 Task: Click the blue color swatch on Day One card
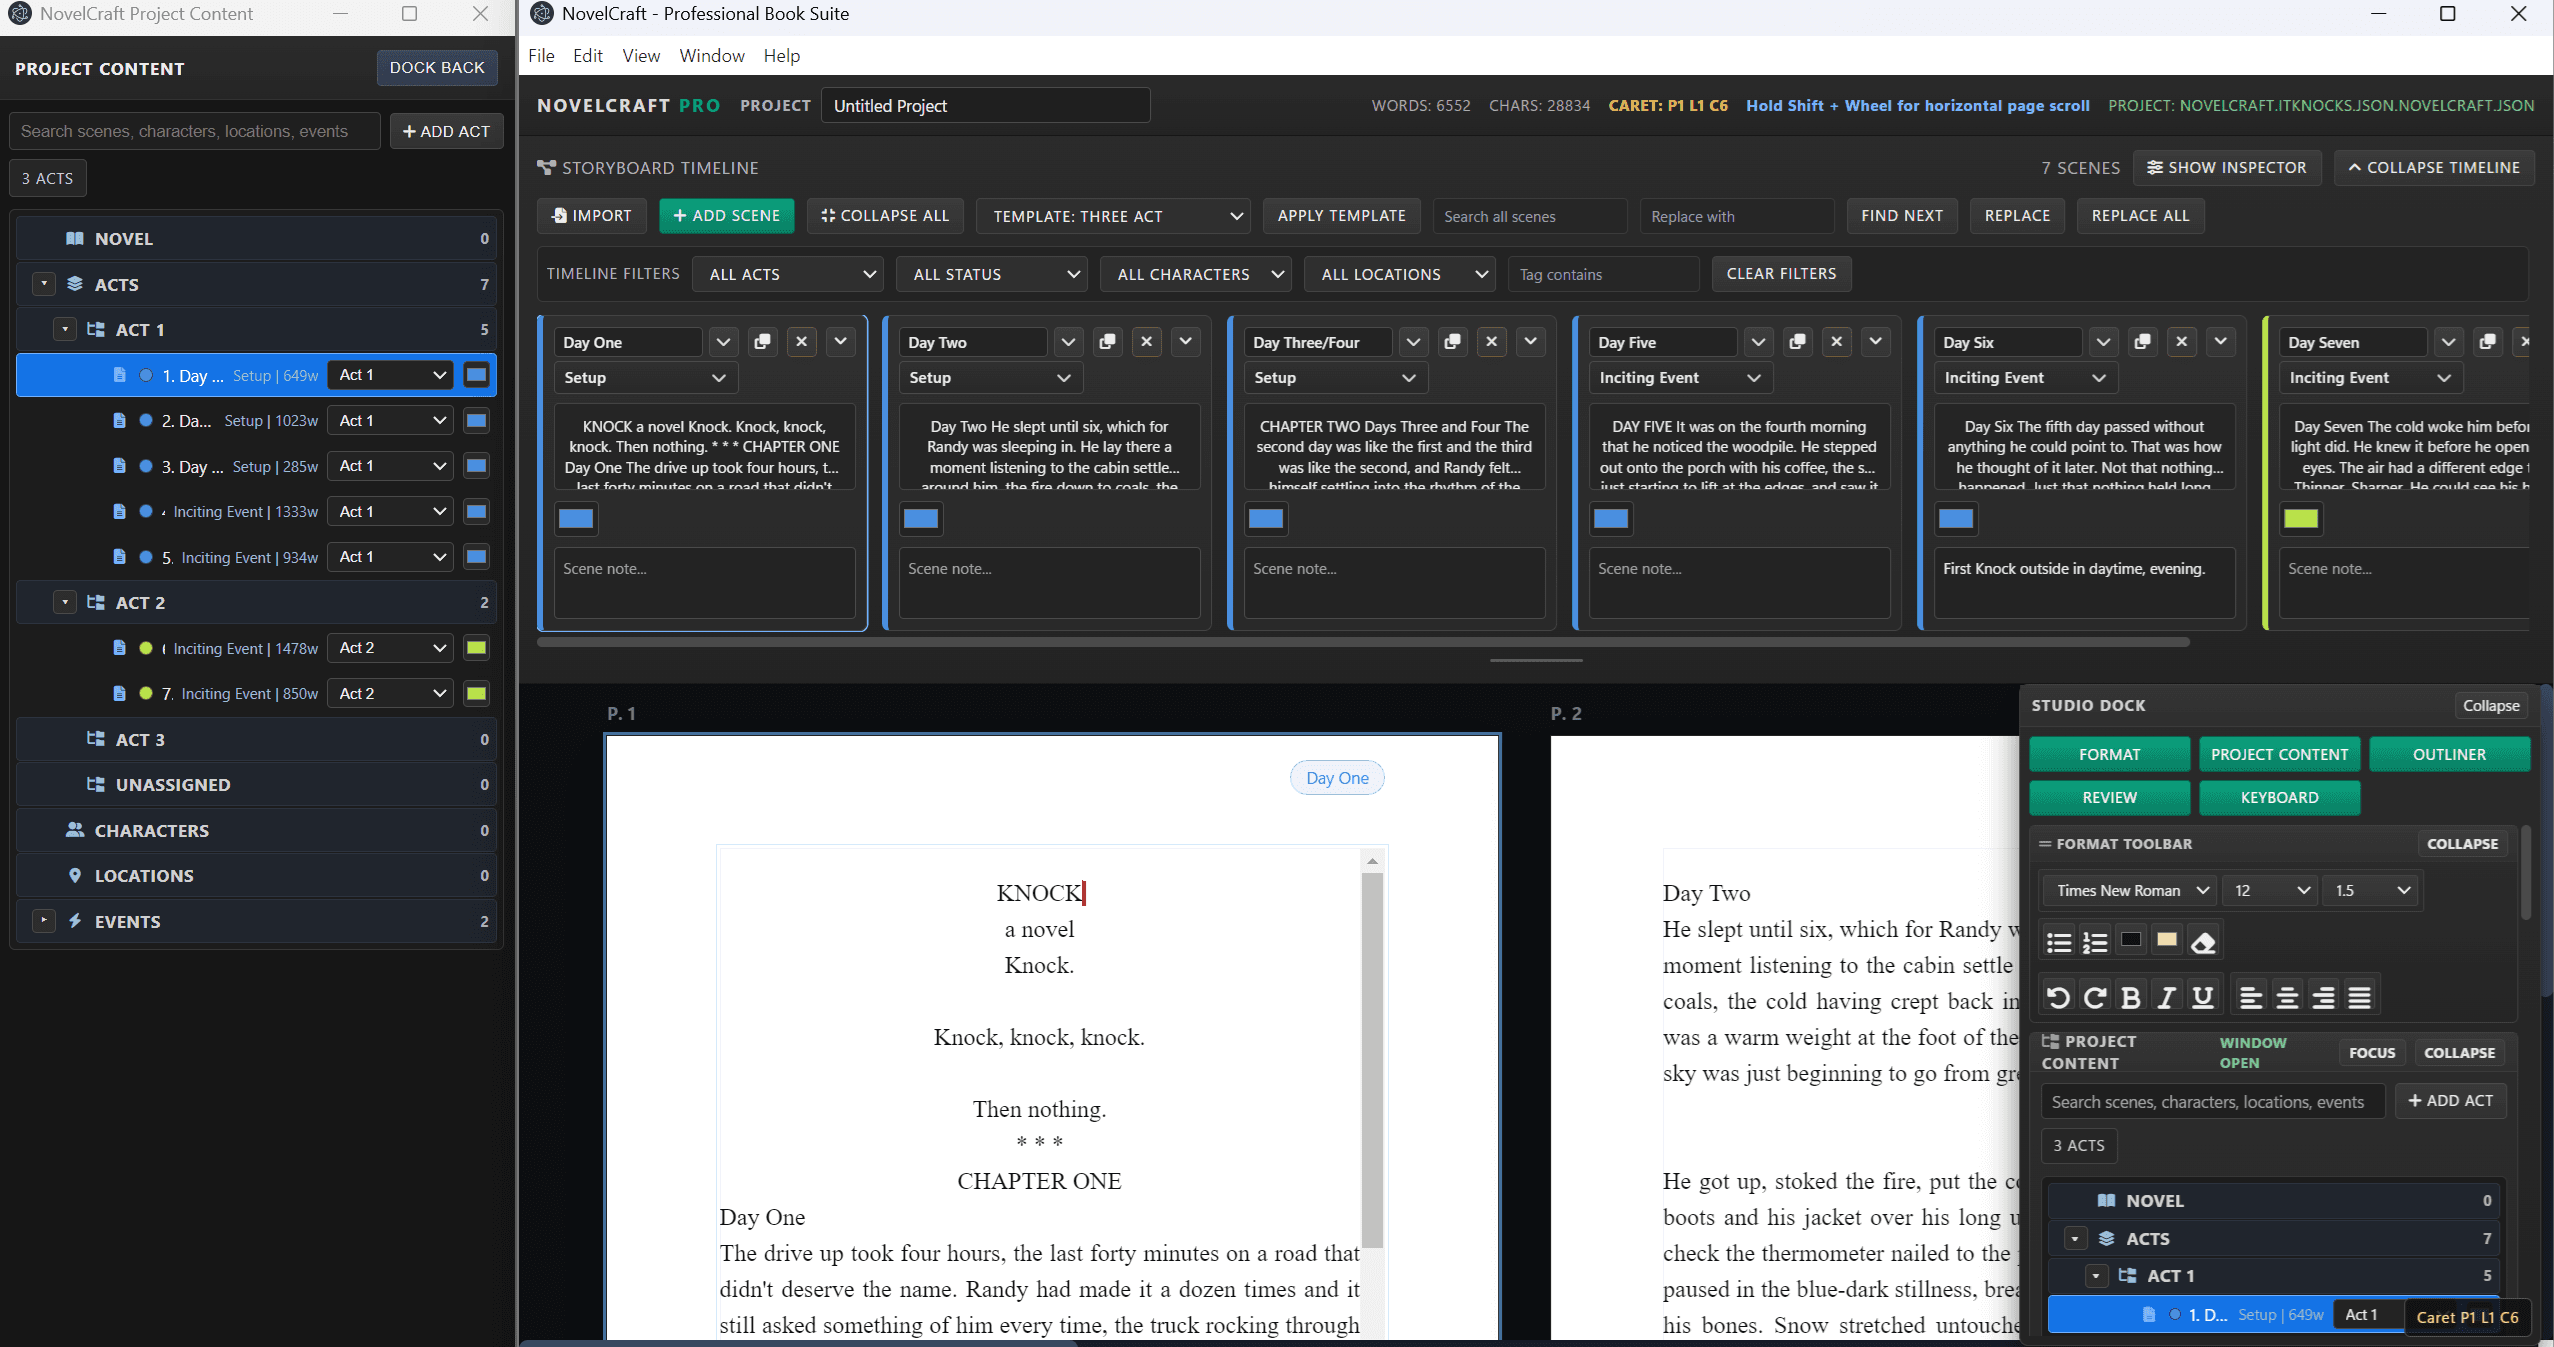tap(575, 519)
